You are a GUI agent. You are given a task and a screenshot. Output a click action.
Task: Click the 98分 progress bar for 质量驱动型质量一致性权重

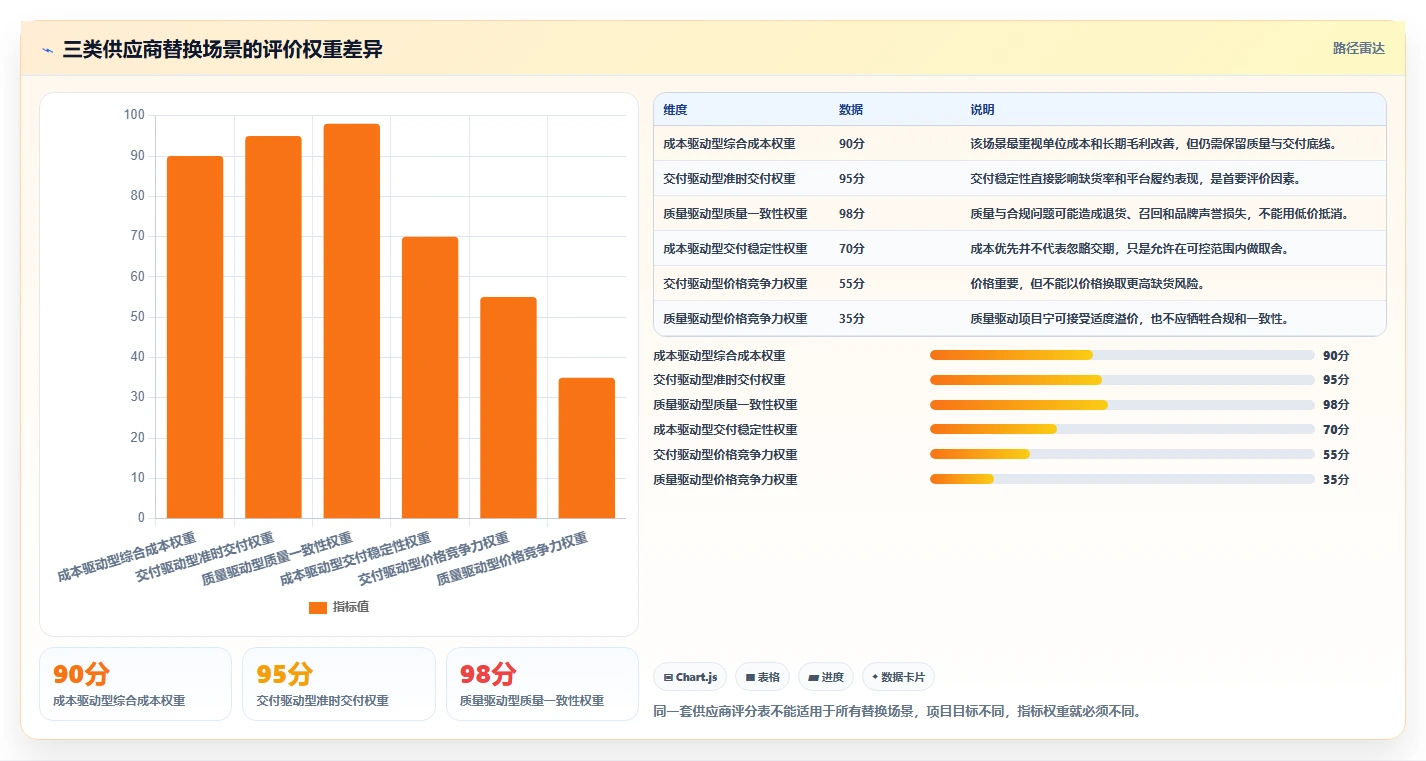coord(1122,405)
